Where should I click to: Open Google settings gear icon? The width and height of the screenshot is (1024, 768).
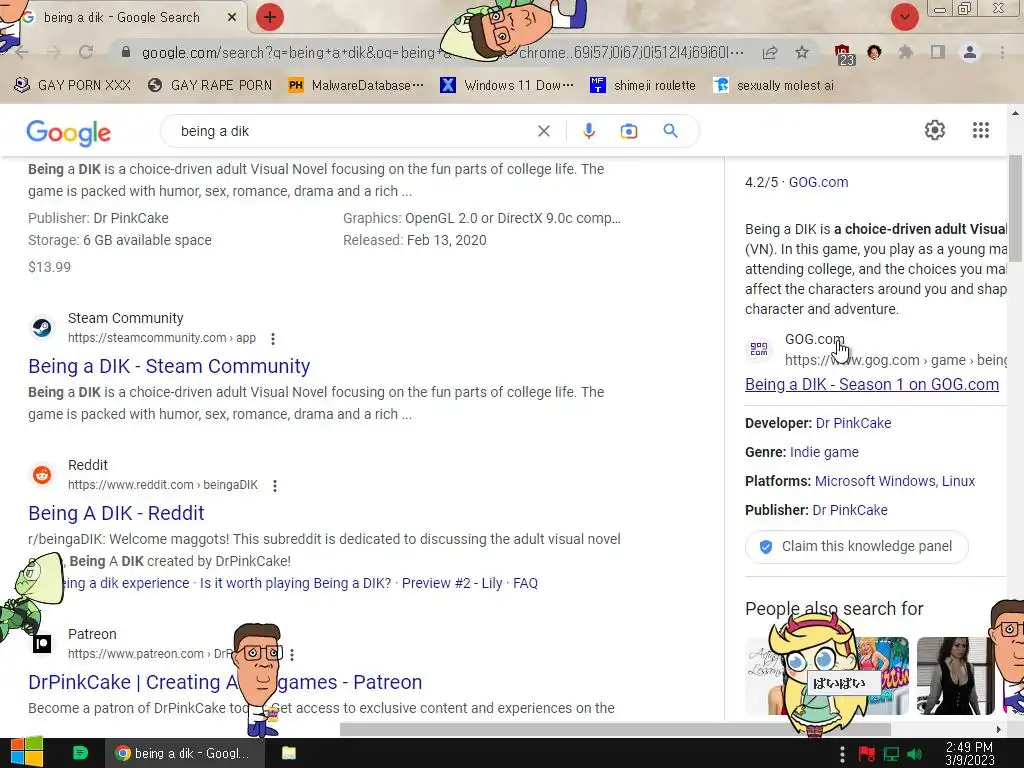(x=935, y=130)
